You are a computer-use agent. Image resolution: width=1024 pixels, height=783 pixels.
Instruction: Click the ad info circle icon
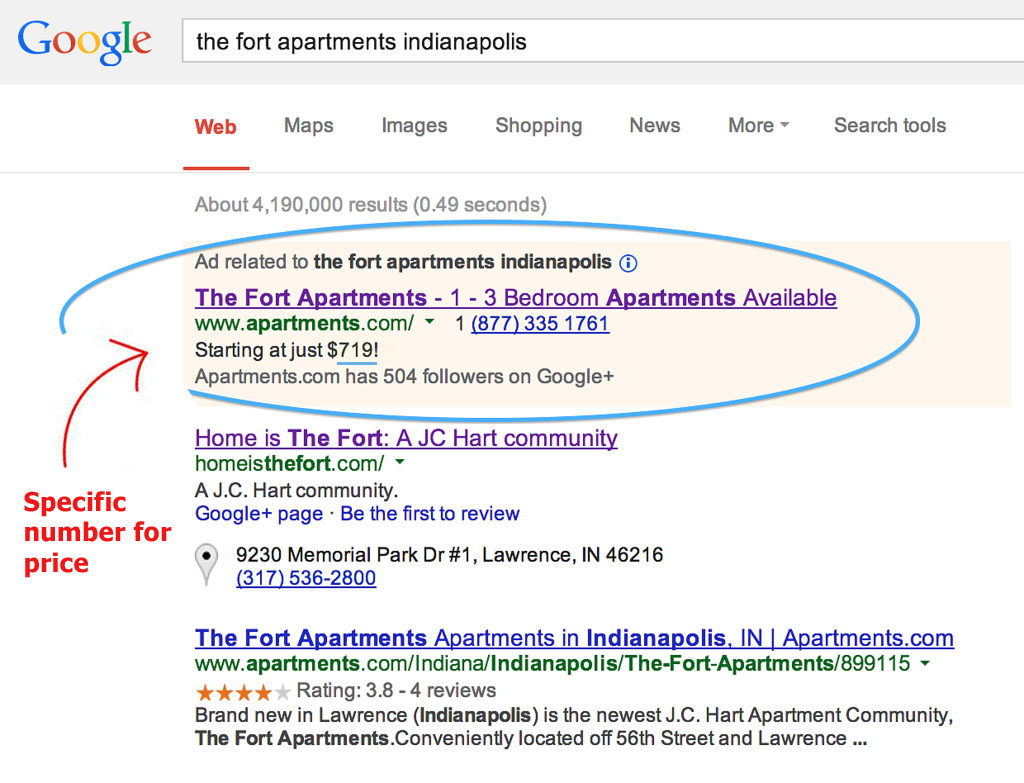tap(628, 263)
